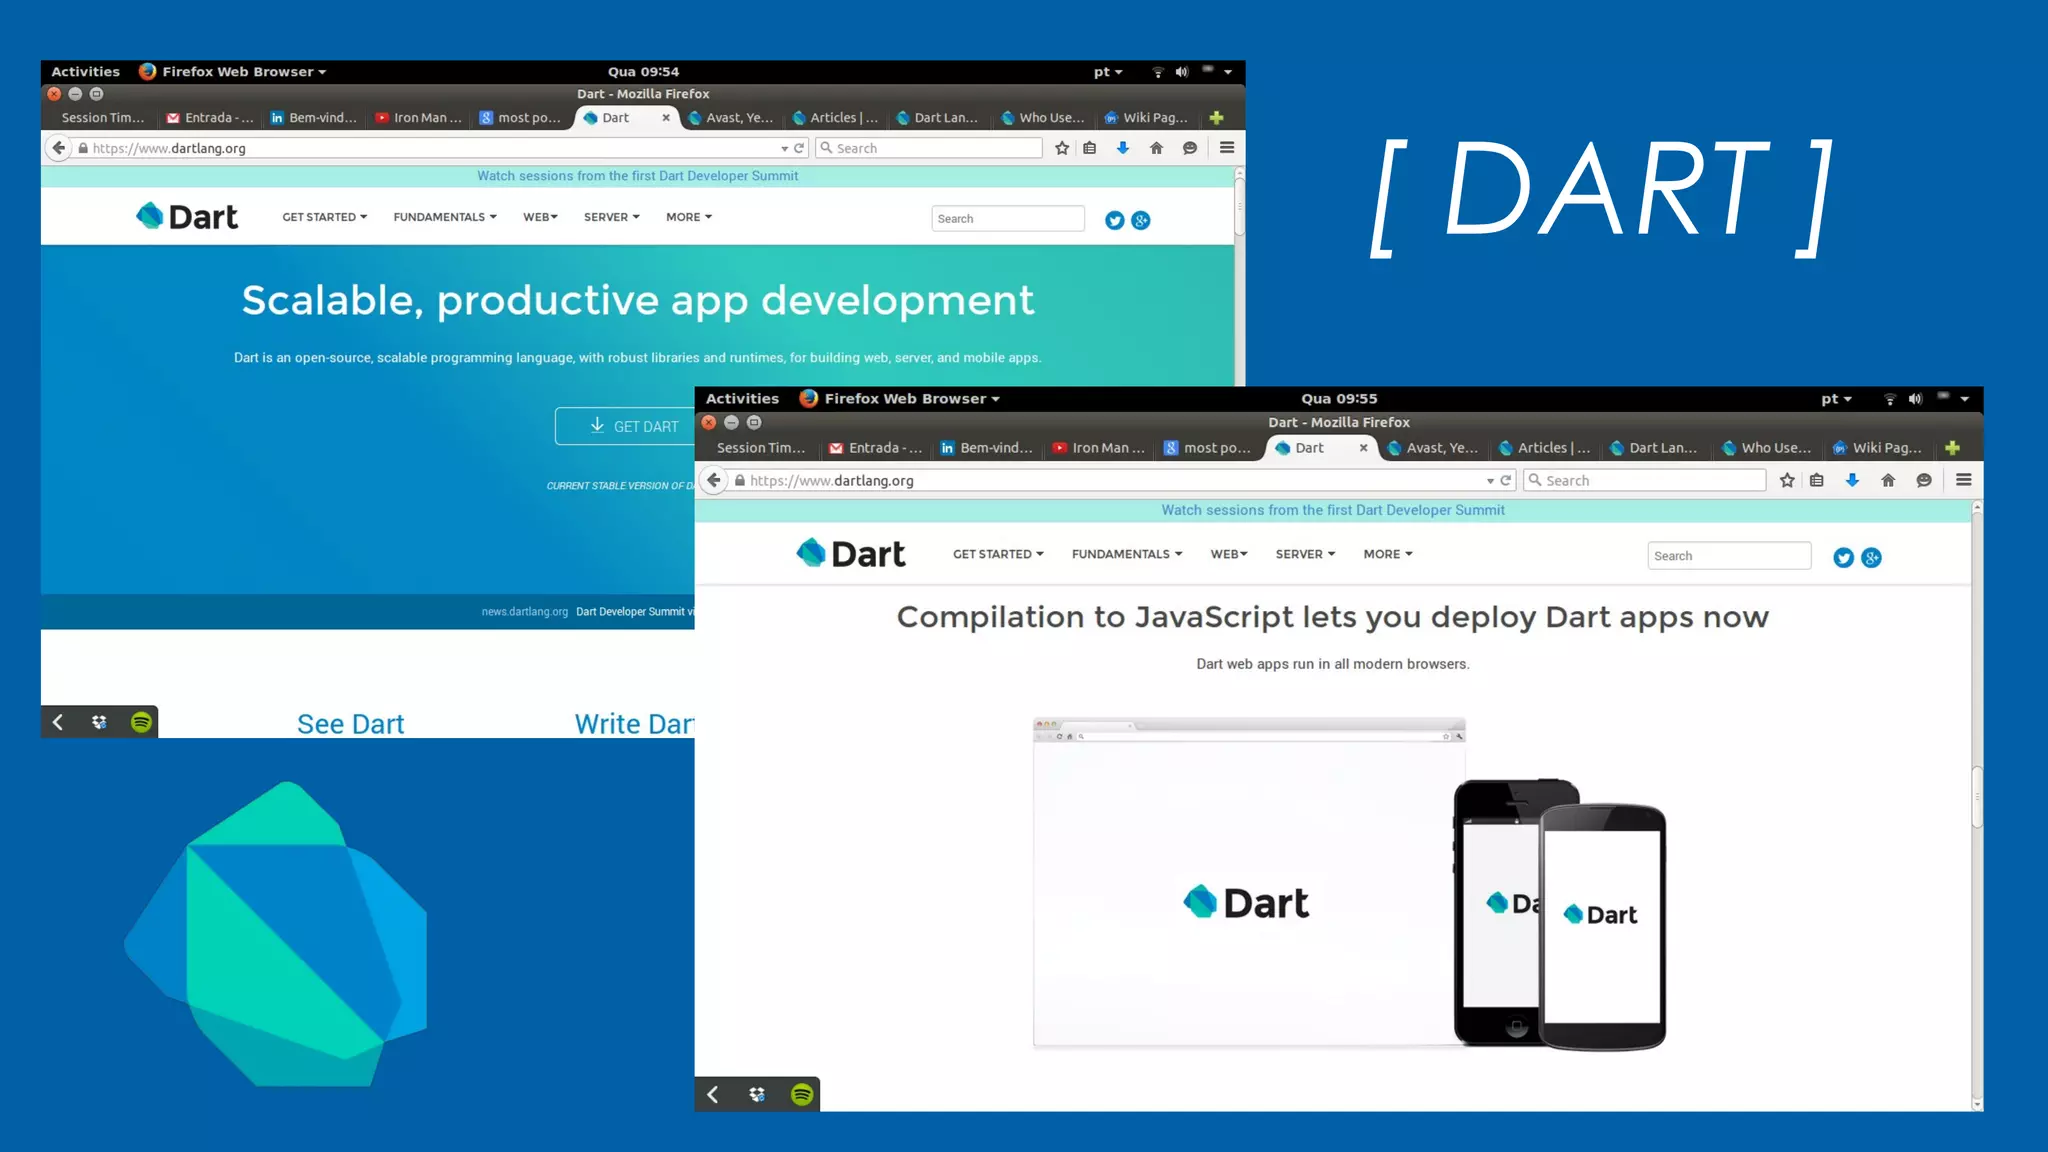Click Activities in front window top bar

(742, 399)
